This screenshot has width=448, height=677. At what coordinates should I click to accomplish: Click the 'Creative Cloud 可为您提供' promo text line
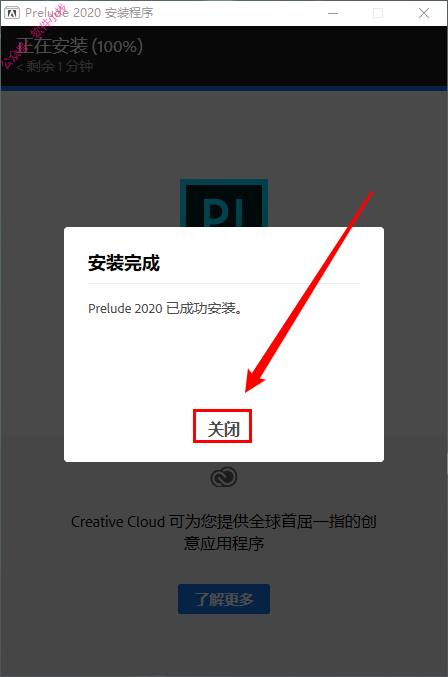(224, 522)
